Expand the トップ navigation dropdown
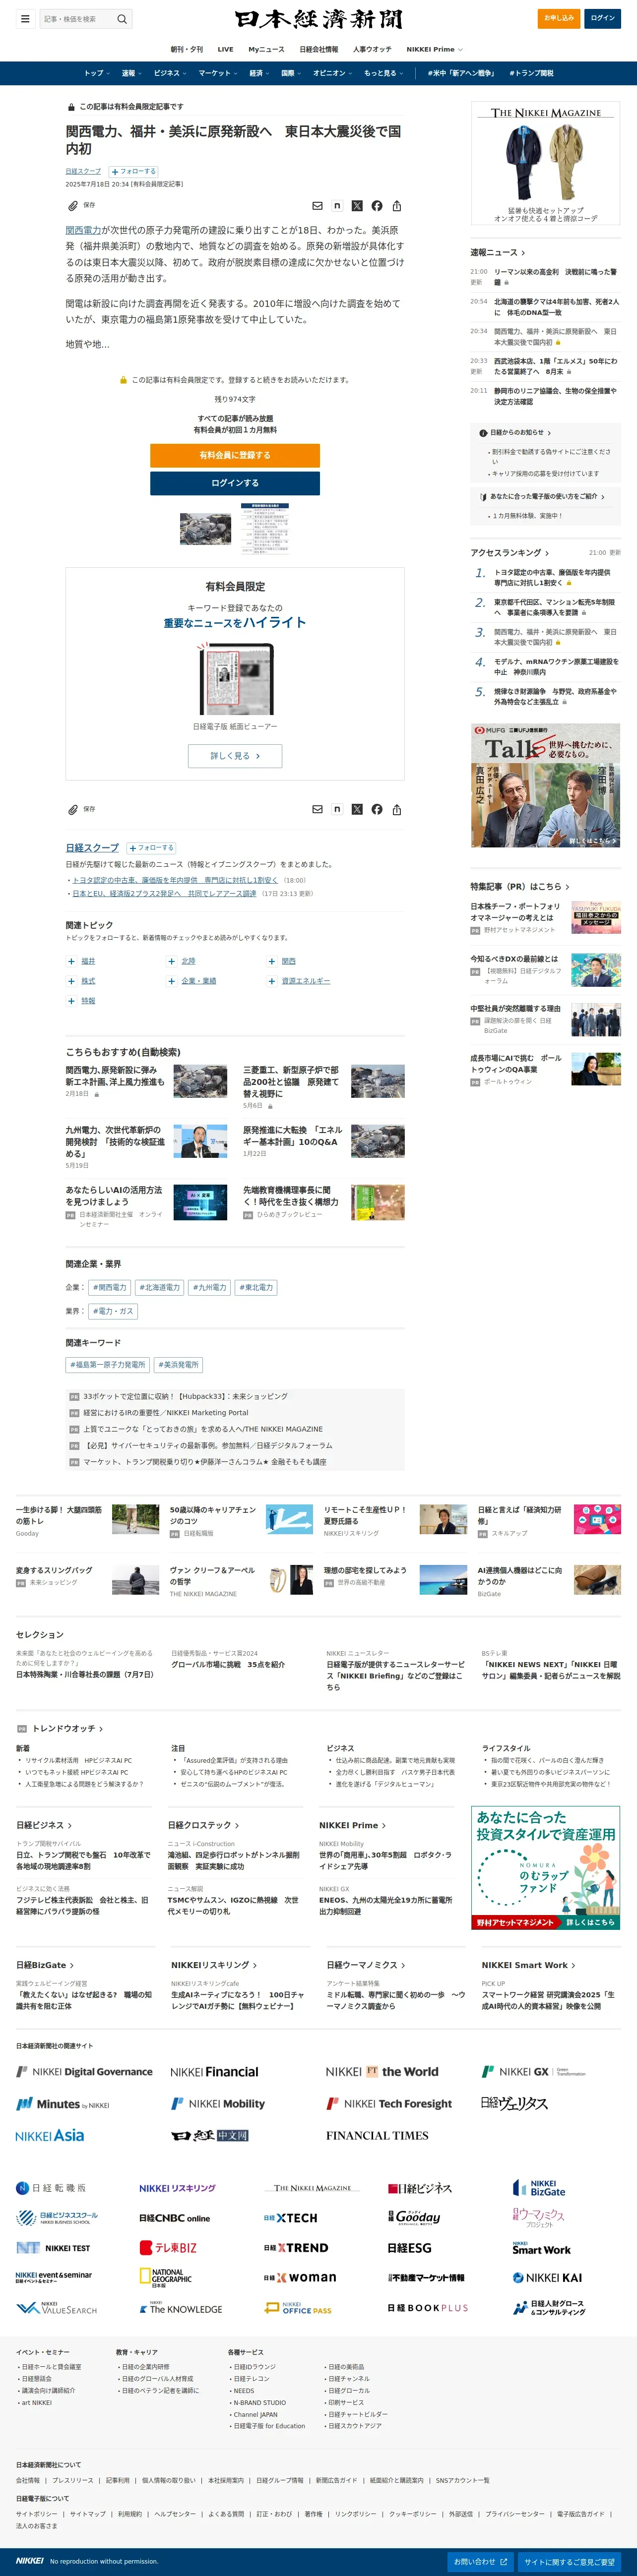This screenshot has height=2576, width=637. (96, 73)
